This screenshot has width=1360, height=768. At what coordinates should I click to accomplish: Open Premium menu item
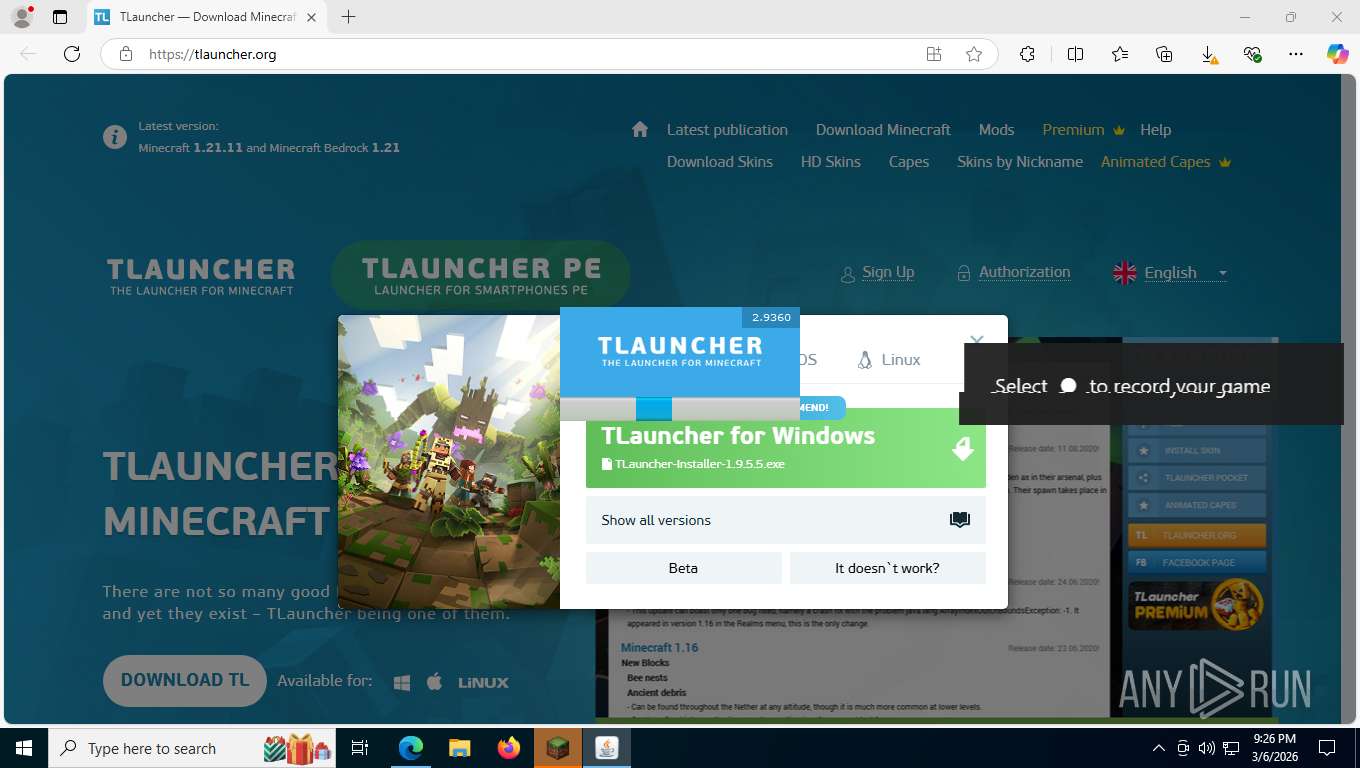click(1084, 130)
